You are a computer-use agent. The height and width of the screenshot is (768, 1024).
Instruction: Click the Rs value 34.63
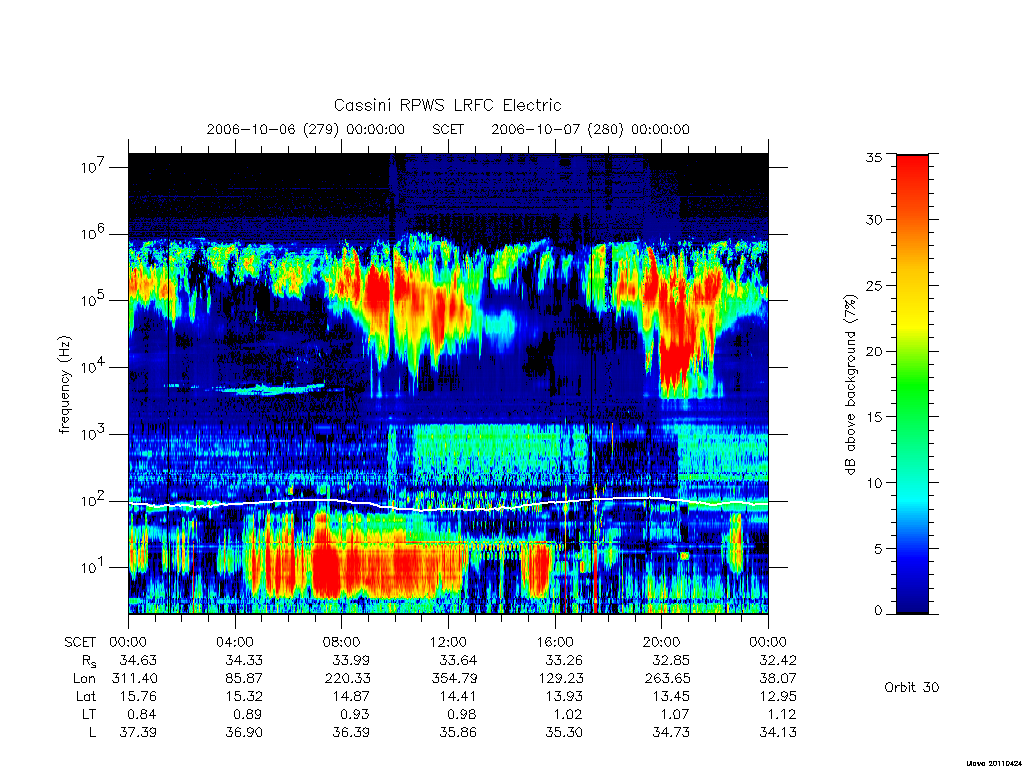tap(138, 660)
